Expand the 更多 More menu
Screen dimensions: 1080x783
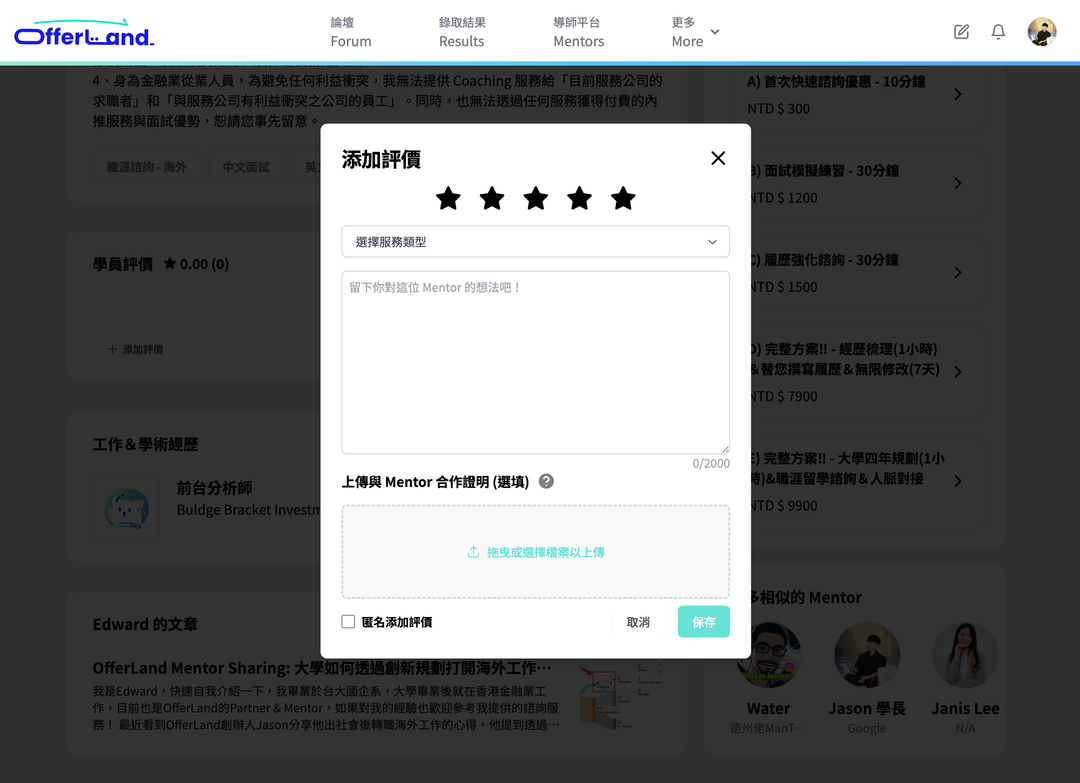(x=696, y=32)
